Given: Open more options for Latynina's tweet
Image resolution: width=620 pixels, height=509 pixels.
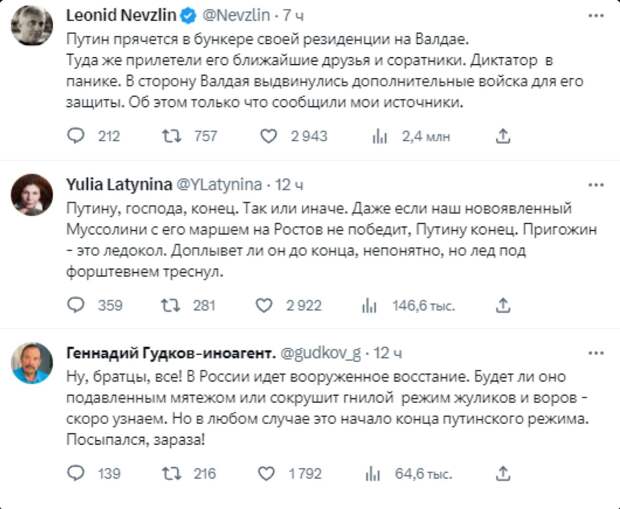Looking at the screenshot, I should tap(596, 185).
